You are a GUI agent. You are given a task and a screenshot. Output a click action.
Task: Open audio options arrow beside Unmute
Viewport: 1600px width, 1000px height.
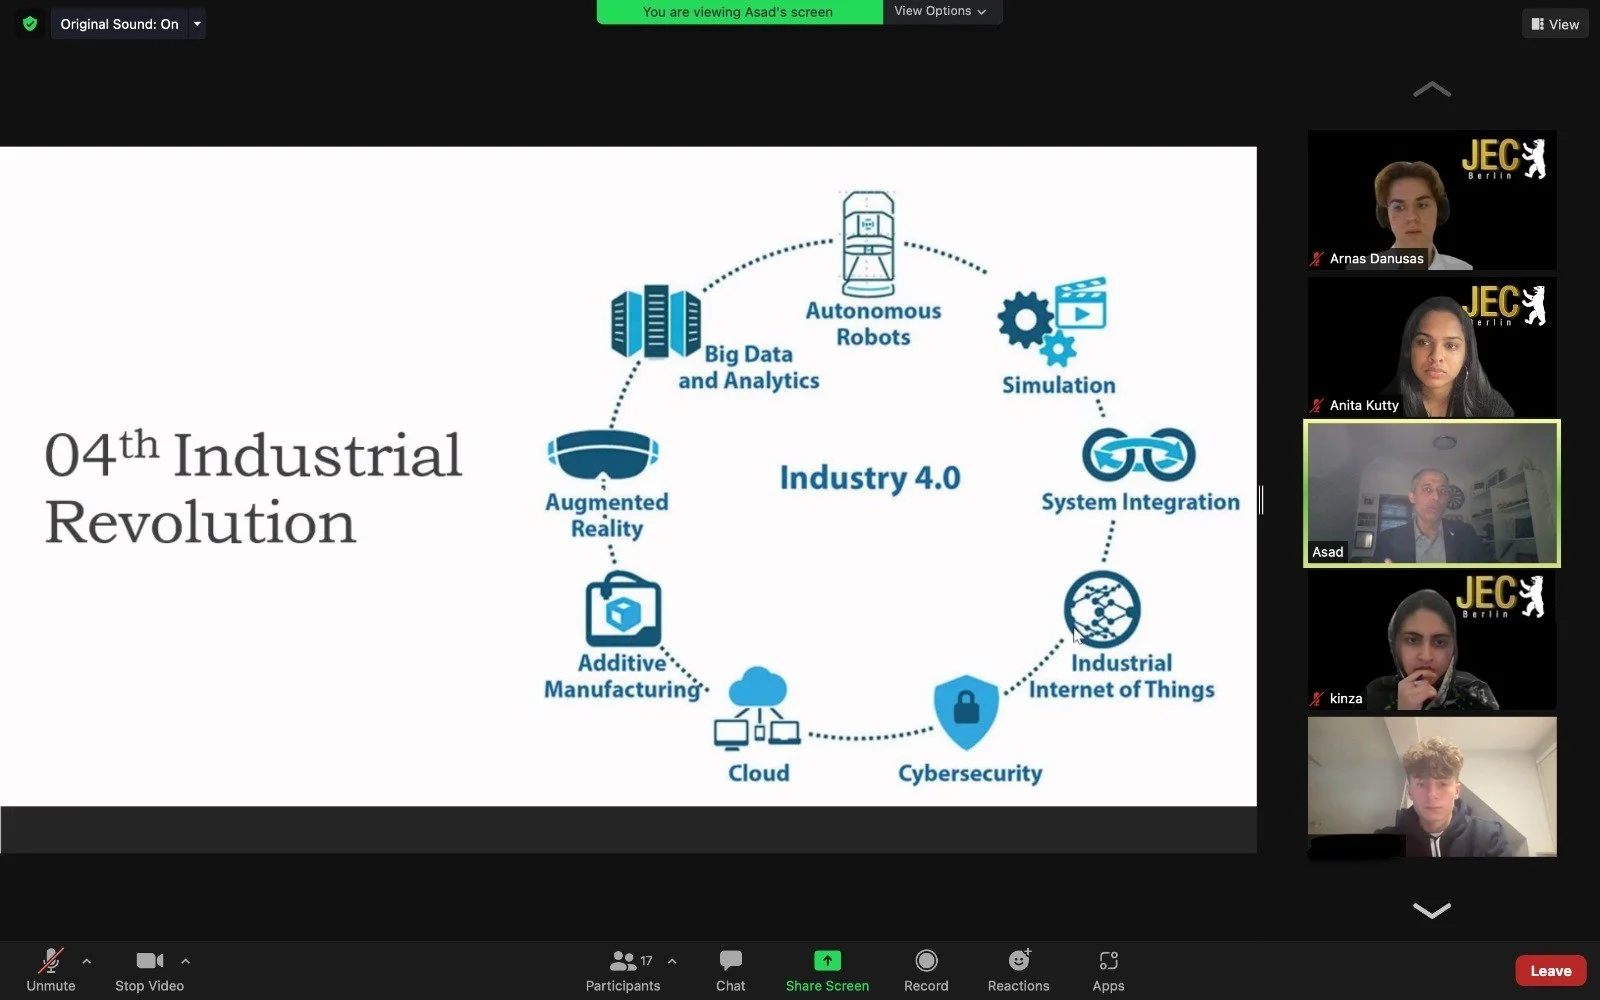[x=87, y=961]
